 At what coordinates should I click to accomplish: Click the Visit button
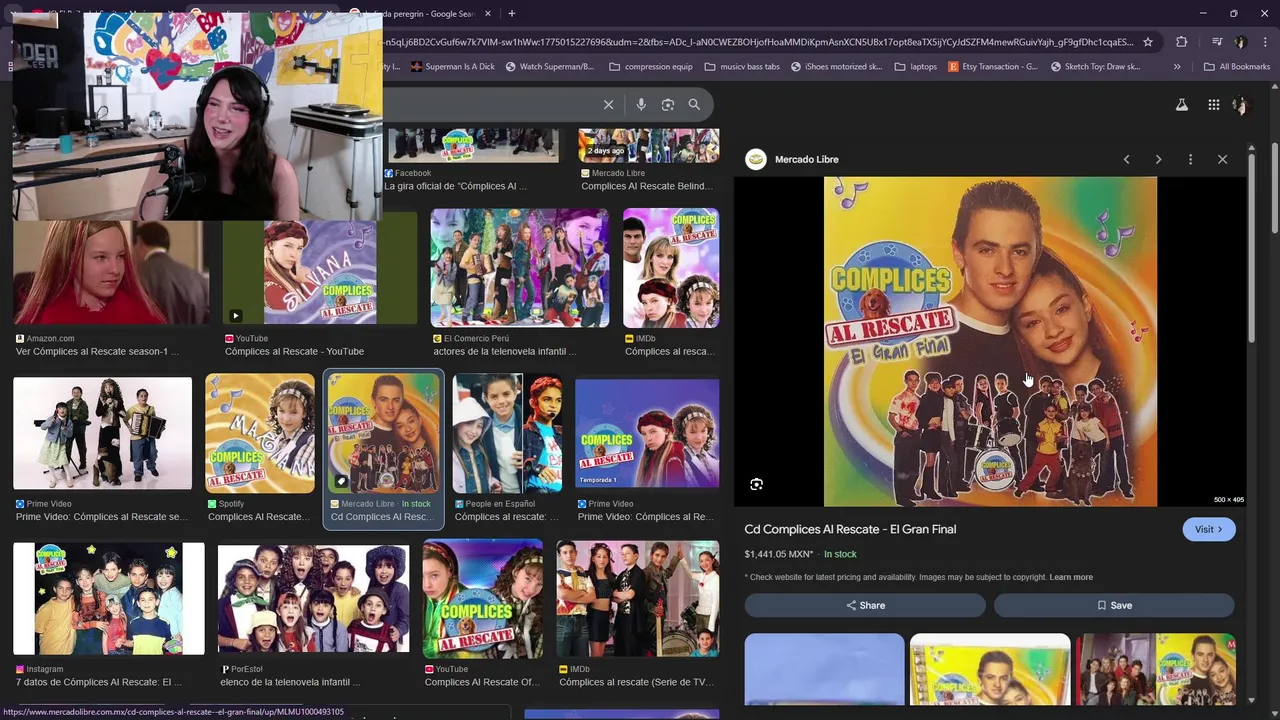click(x=1208, y=529)
